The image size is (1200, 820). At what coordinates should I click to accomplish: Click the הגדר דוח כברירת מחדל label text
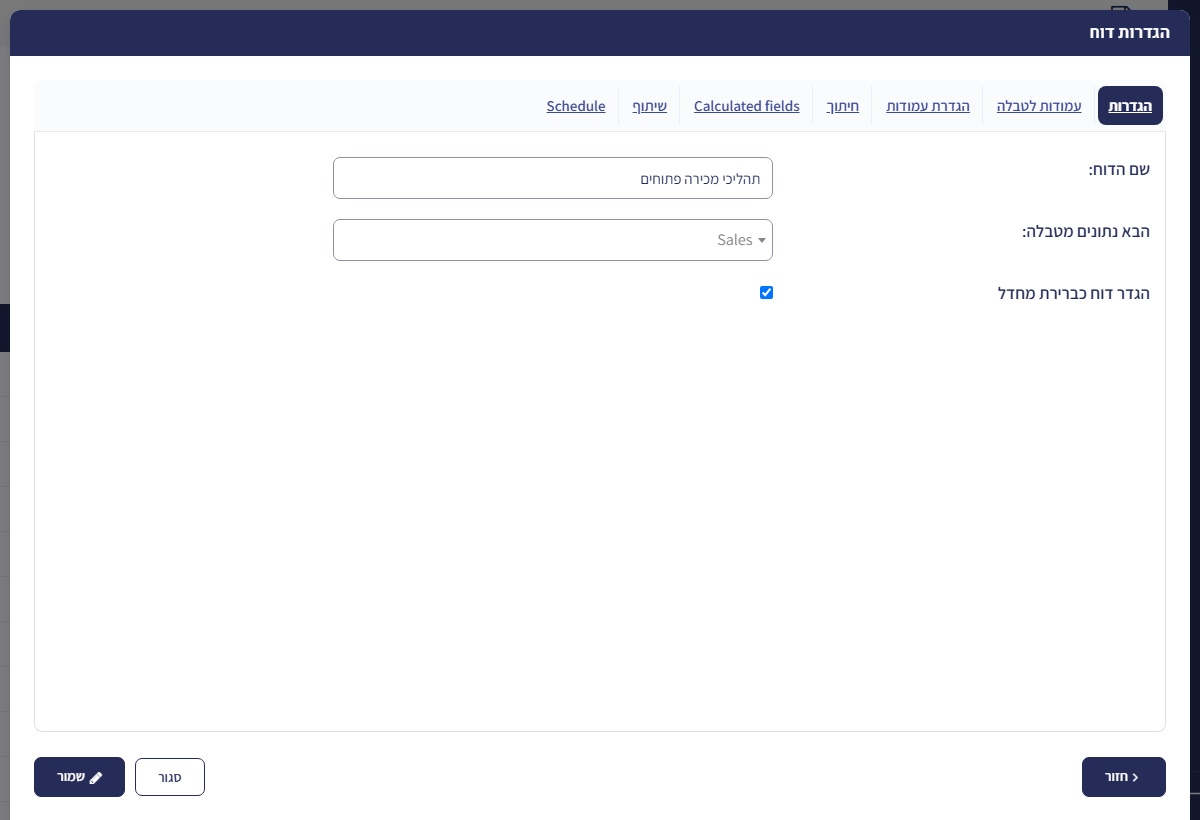click(x=1075, y=293)
